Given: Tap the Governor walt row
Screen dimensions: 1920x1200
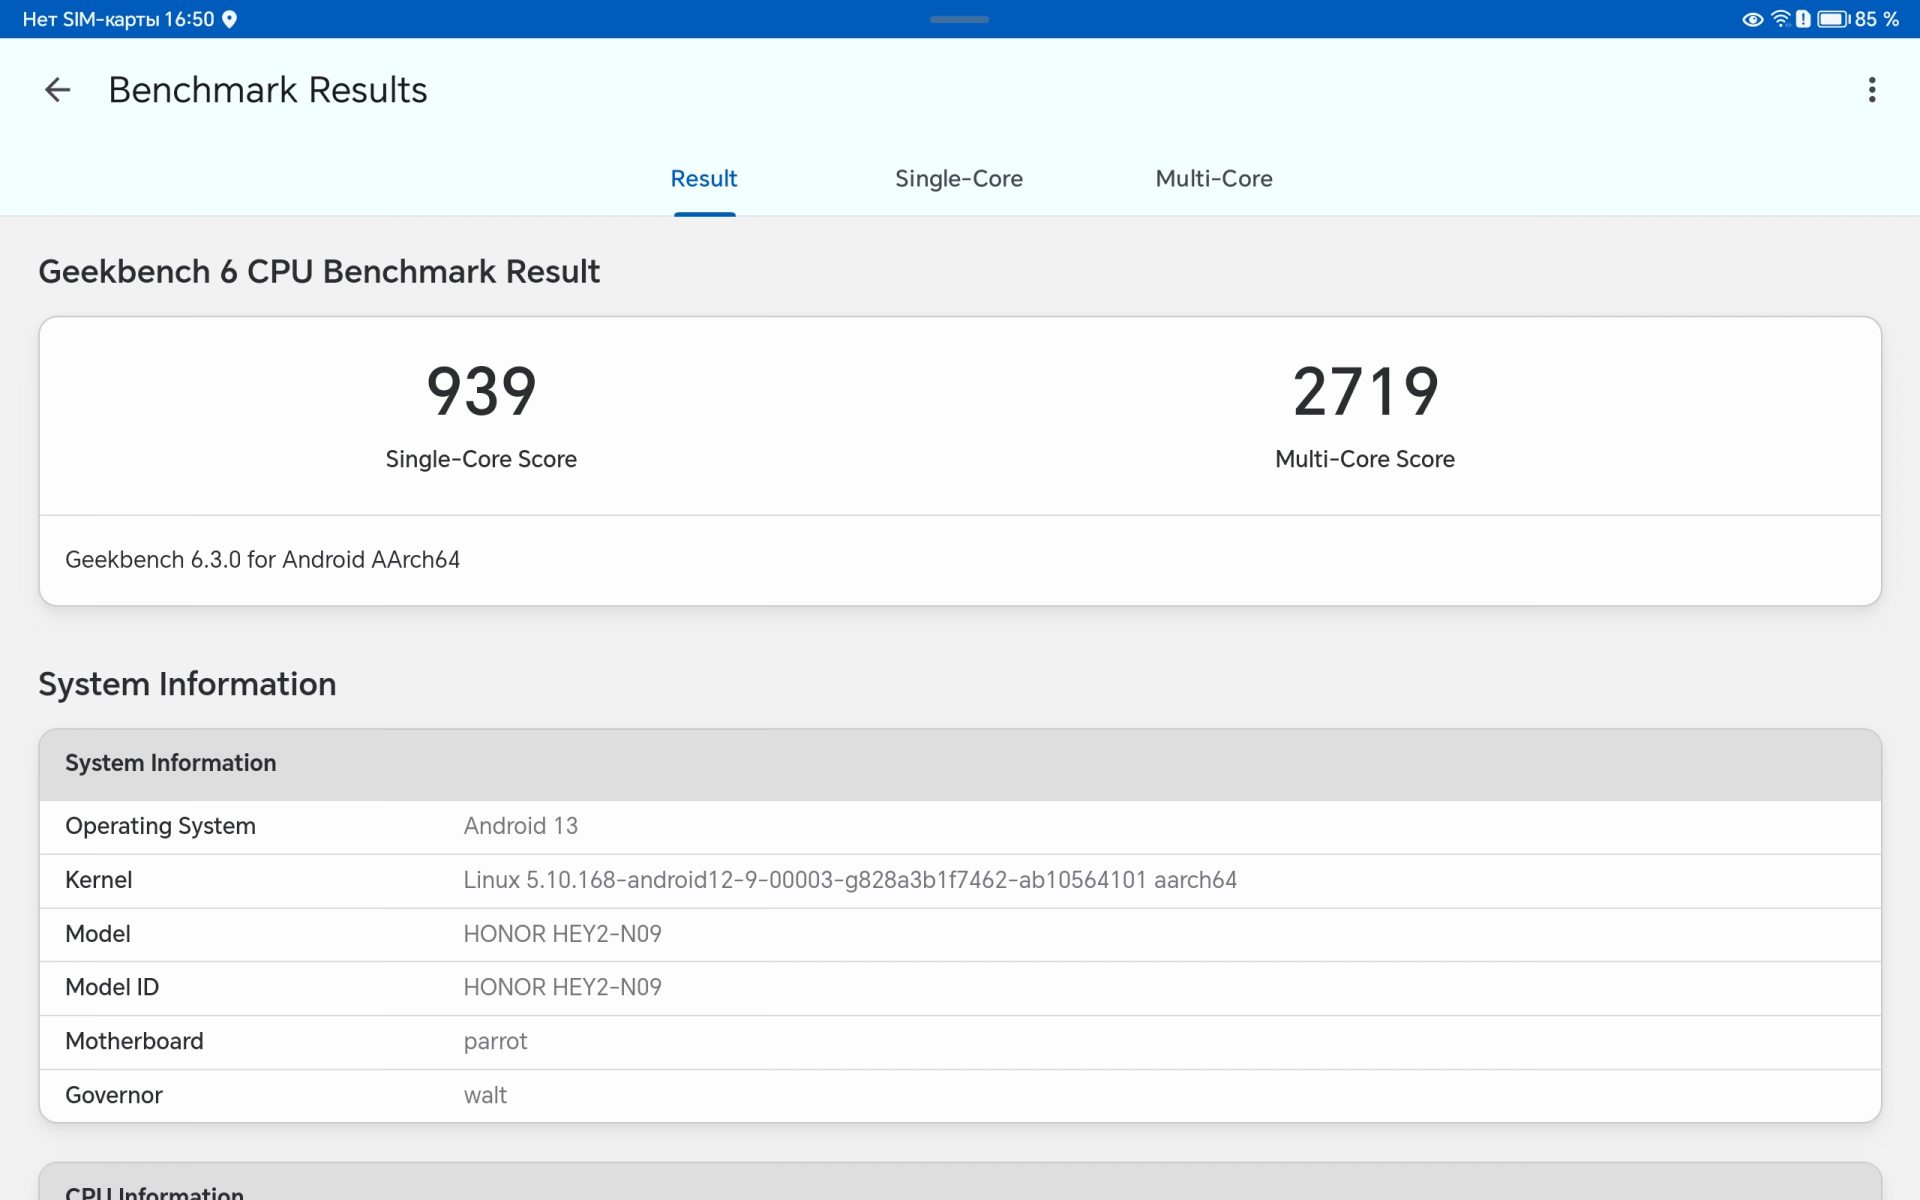Looking at the screenshot, I should coord(960,1095).
